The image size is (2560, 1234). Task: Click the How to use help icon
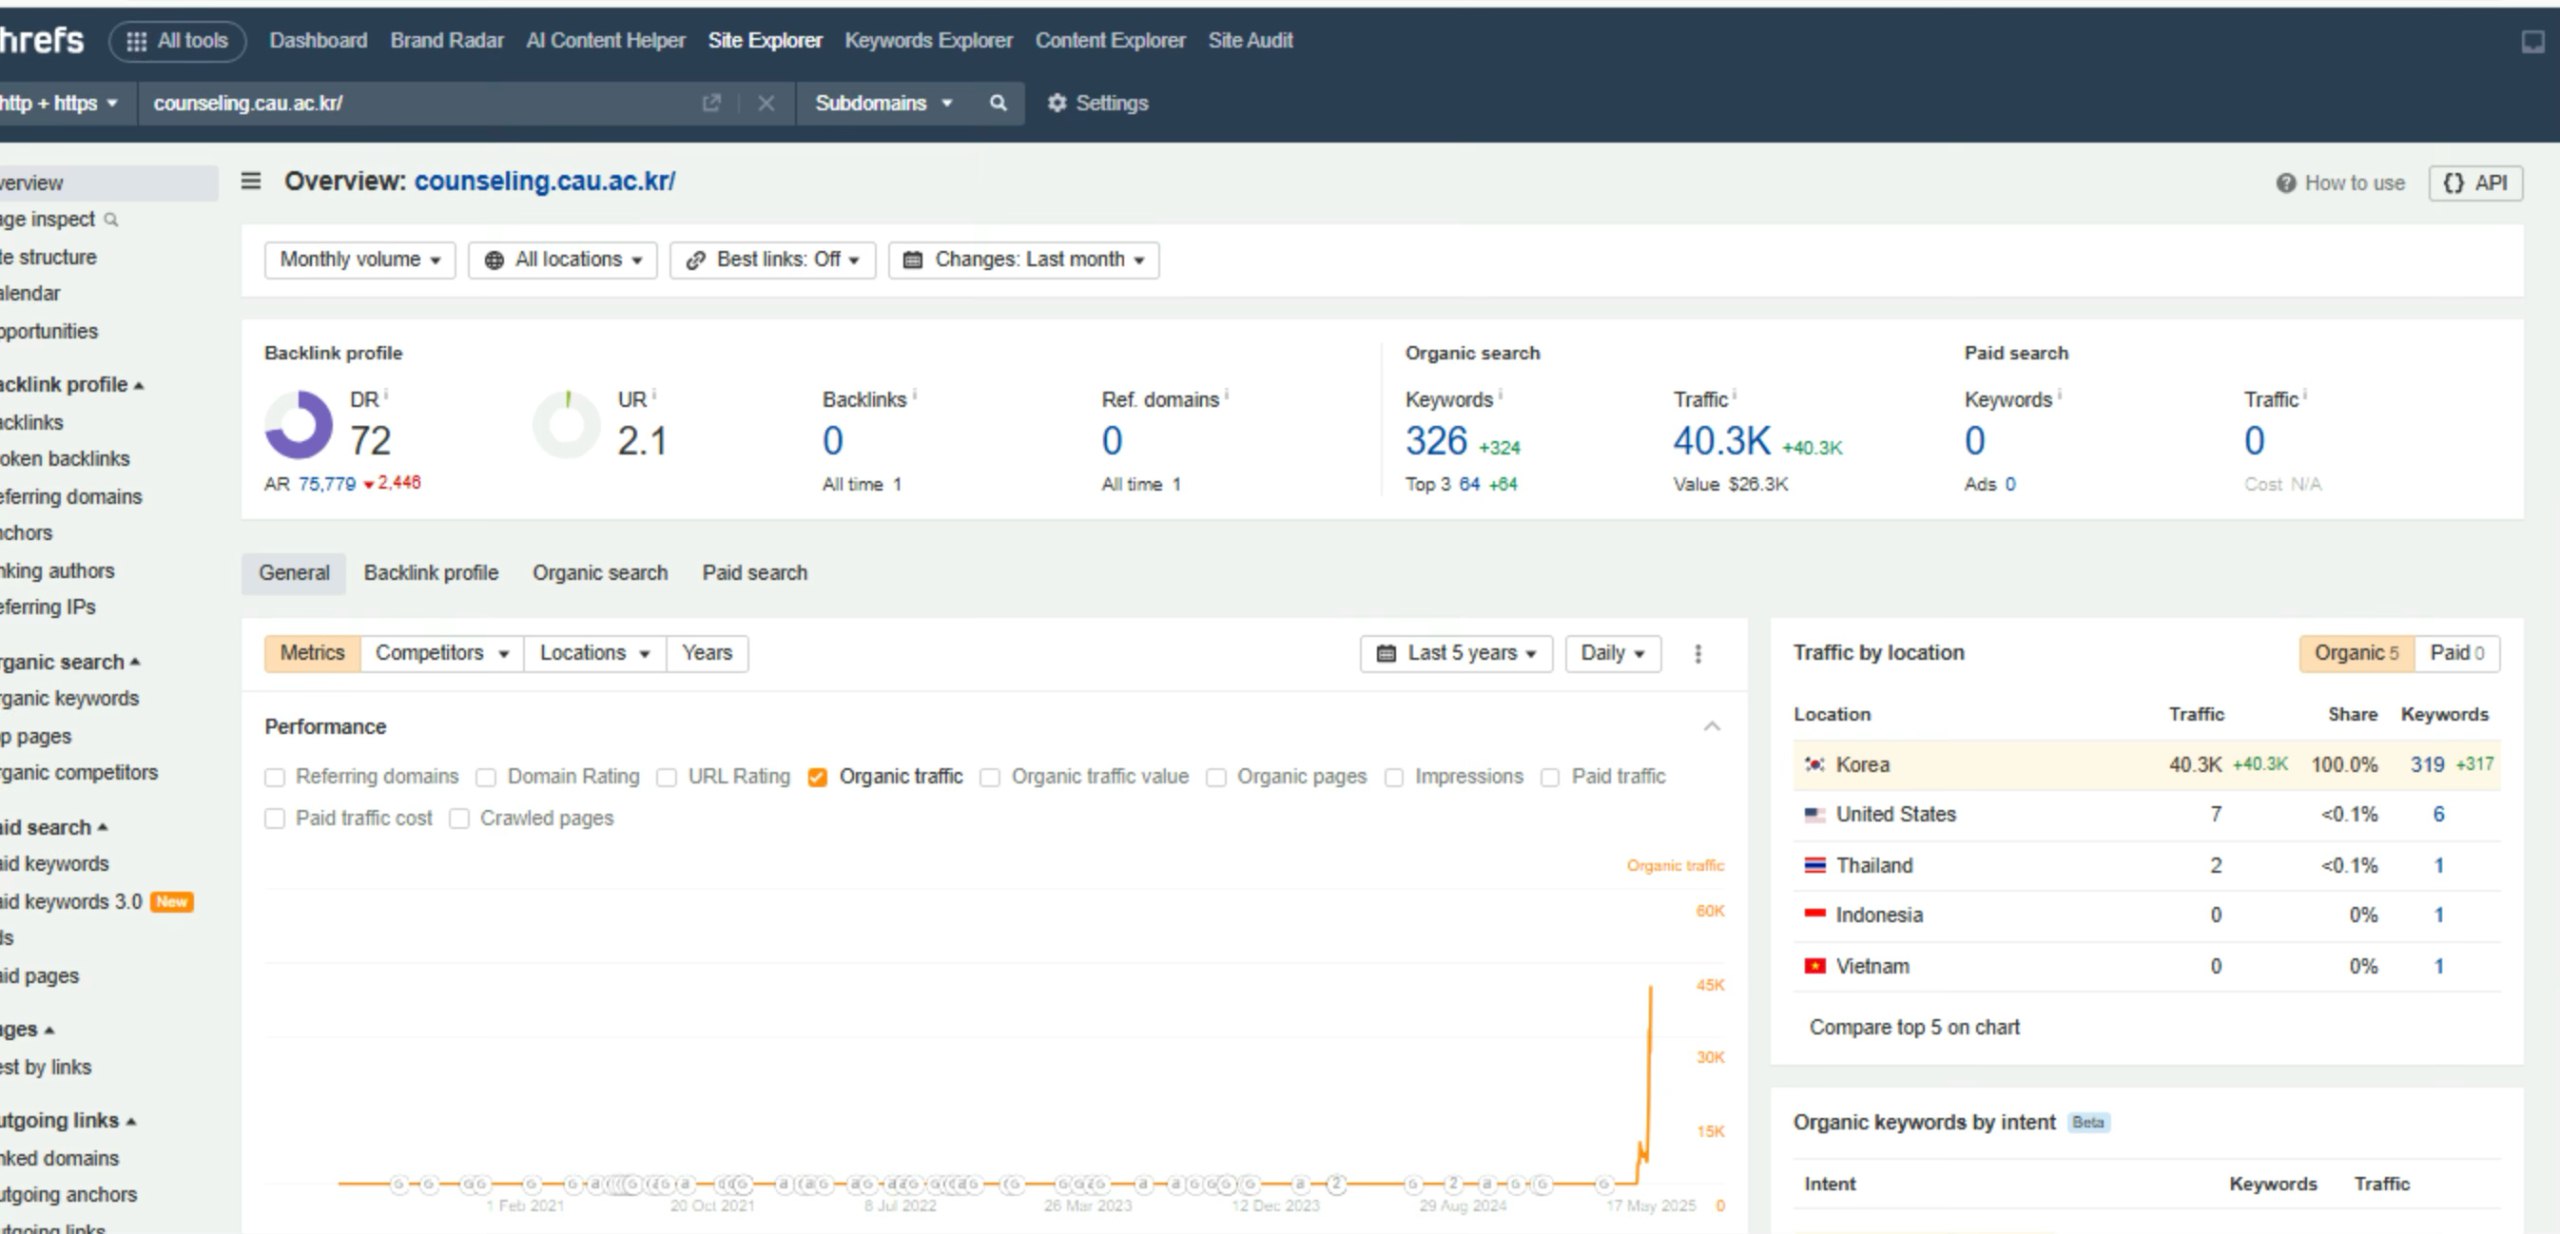pos(2285,183)
